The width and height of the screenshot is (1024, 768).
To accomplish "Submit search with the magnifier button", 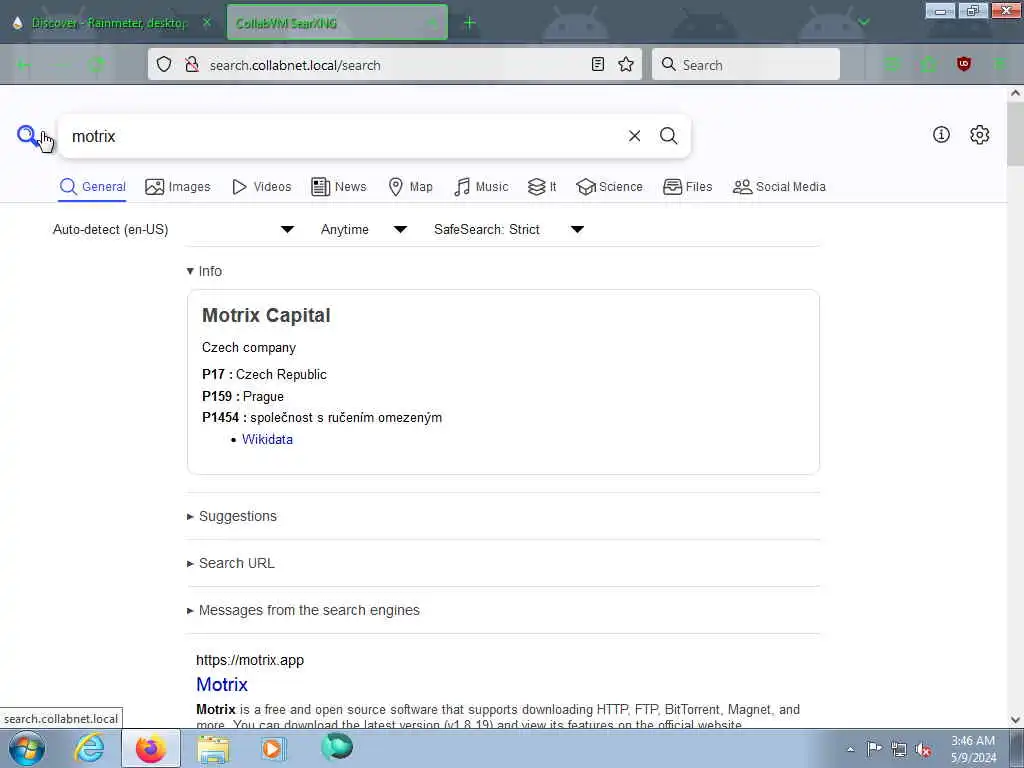I will [x=668, y=136].
